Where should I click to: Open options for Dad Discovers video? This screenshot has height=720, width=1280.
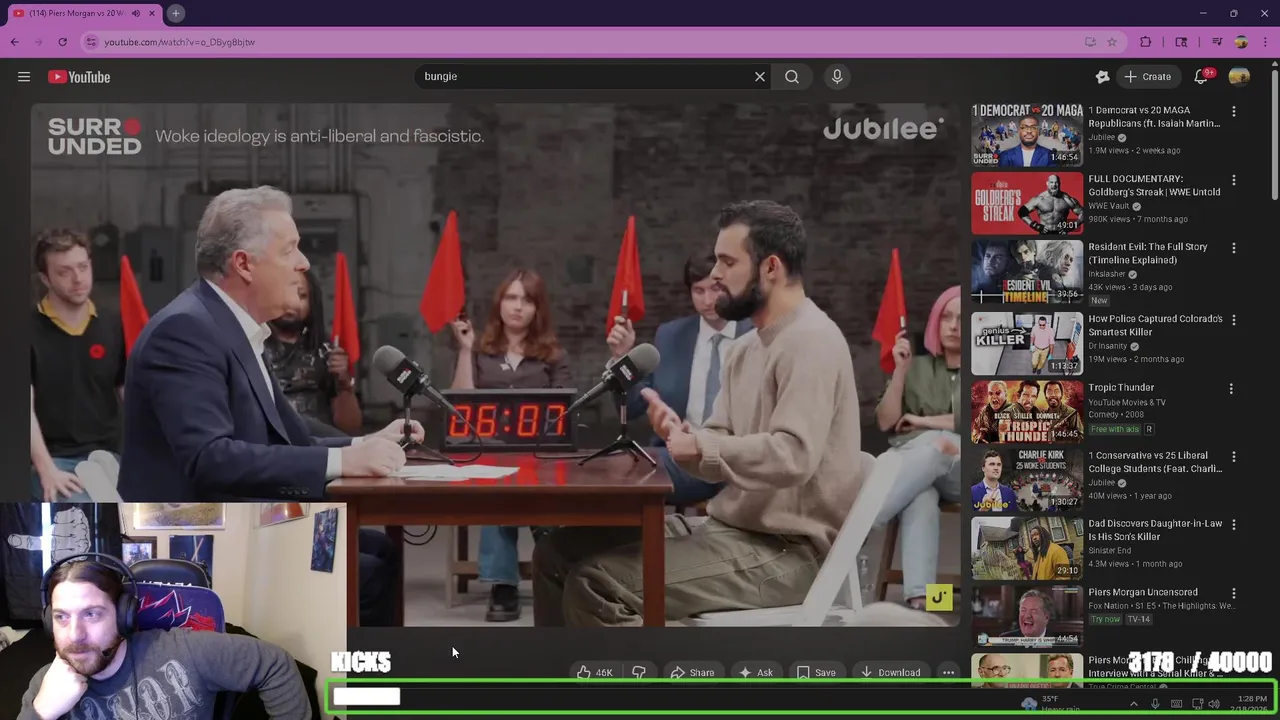1233,525
